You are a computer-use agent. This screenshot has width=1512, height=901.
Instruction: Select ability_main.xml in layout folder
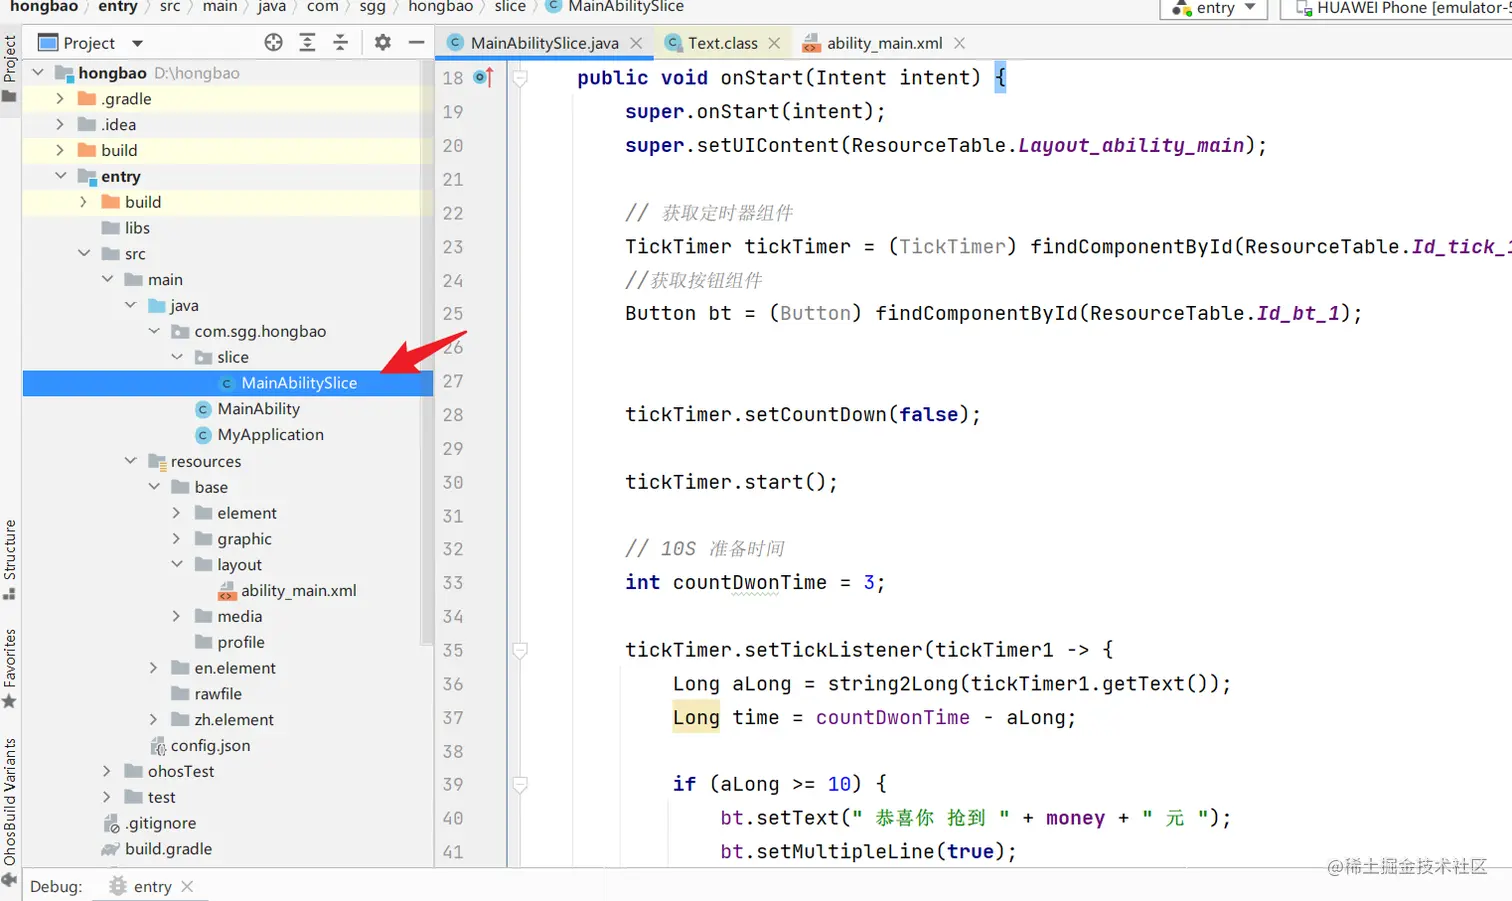[287, 590]
